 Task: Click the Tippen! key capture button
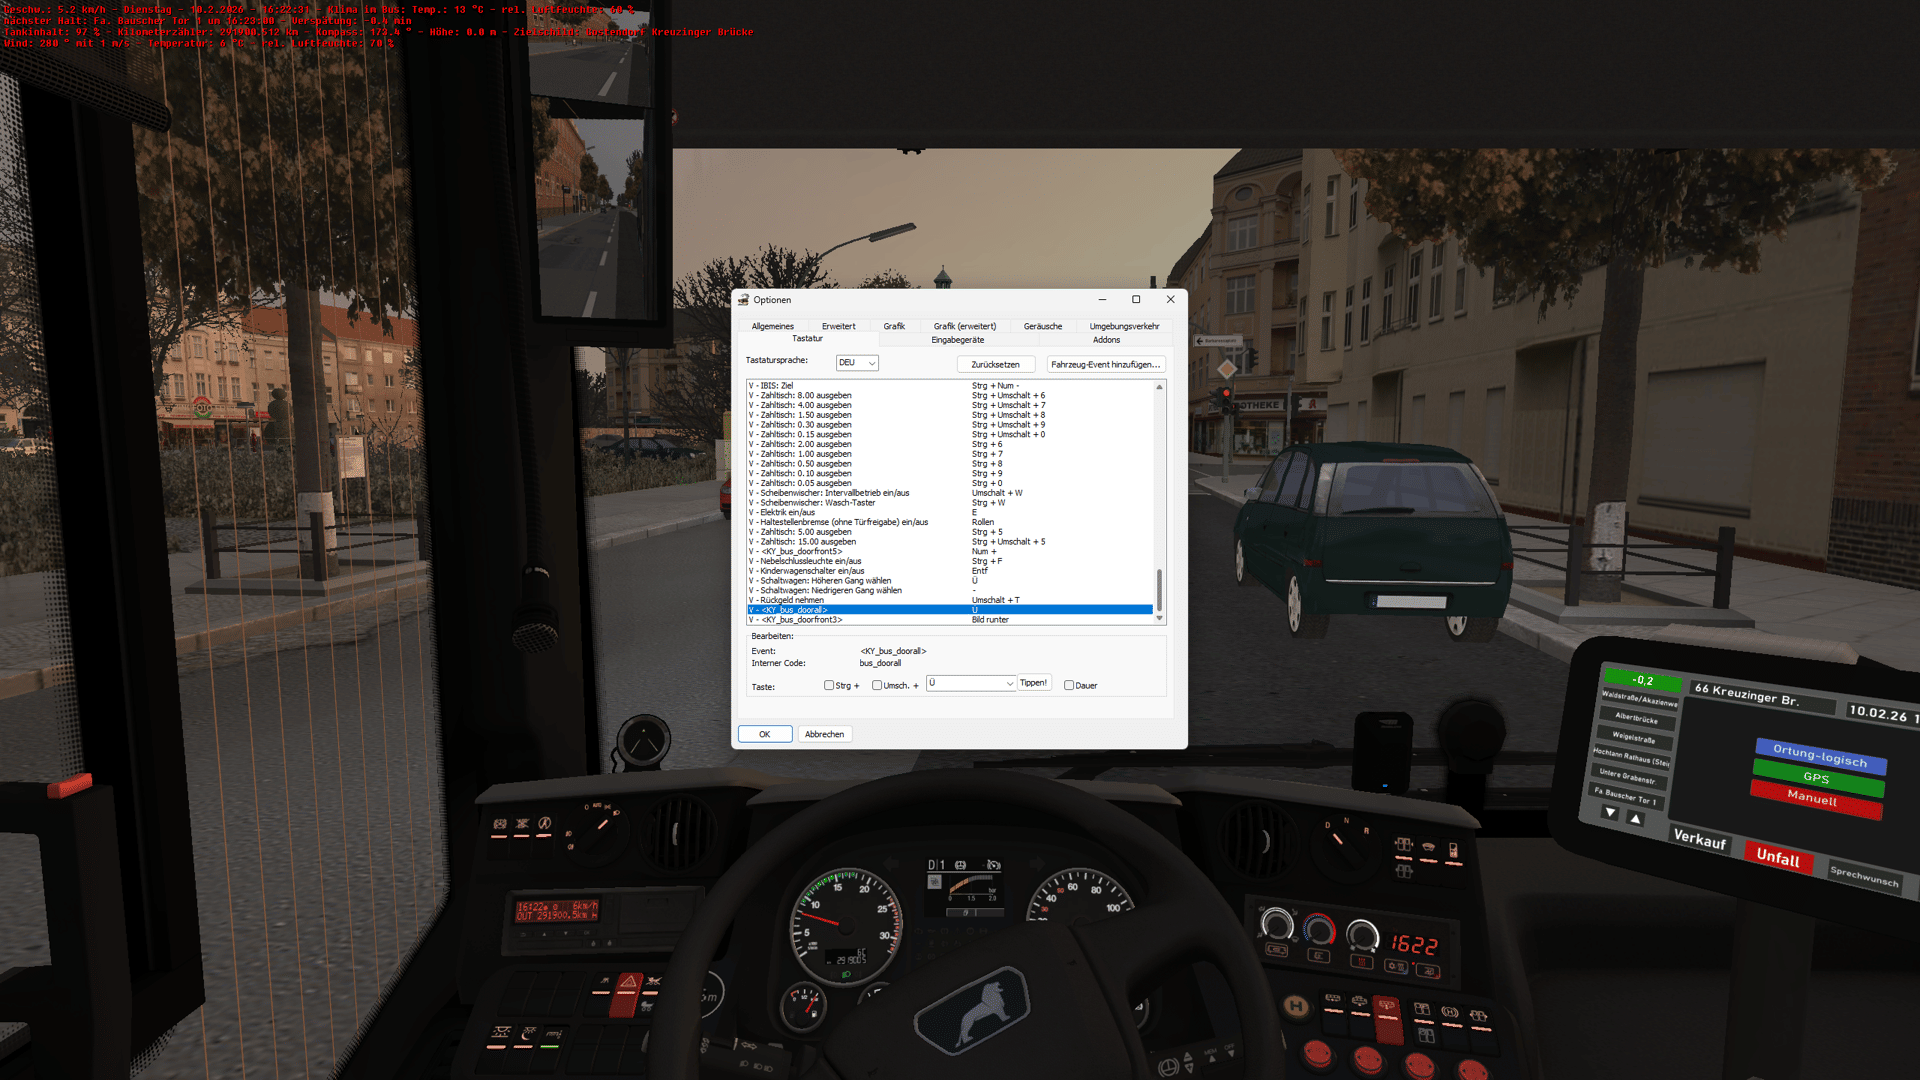1033,683
